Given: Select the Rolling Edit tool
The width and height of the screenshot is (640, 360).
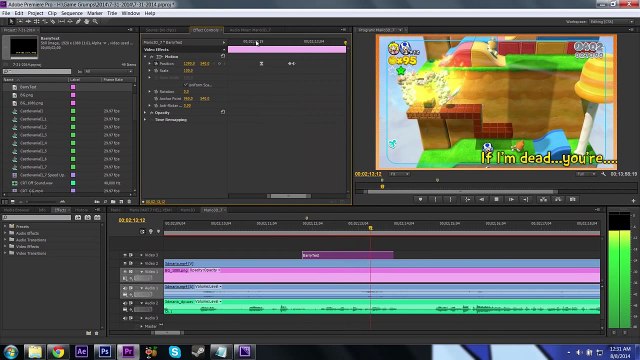Looking at the screenshot, I should (x=36, y=22).
